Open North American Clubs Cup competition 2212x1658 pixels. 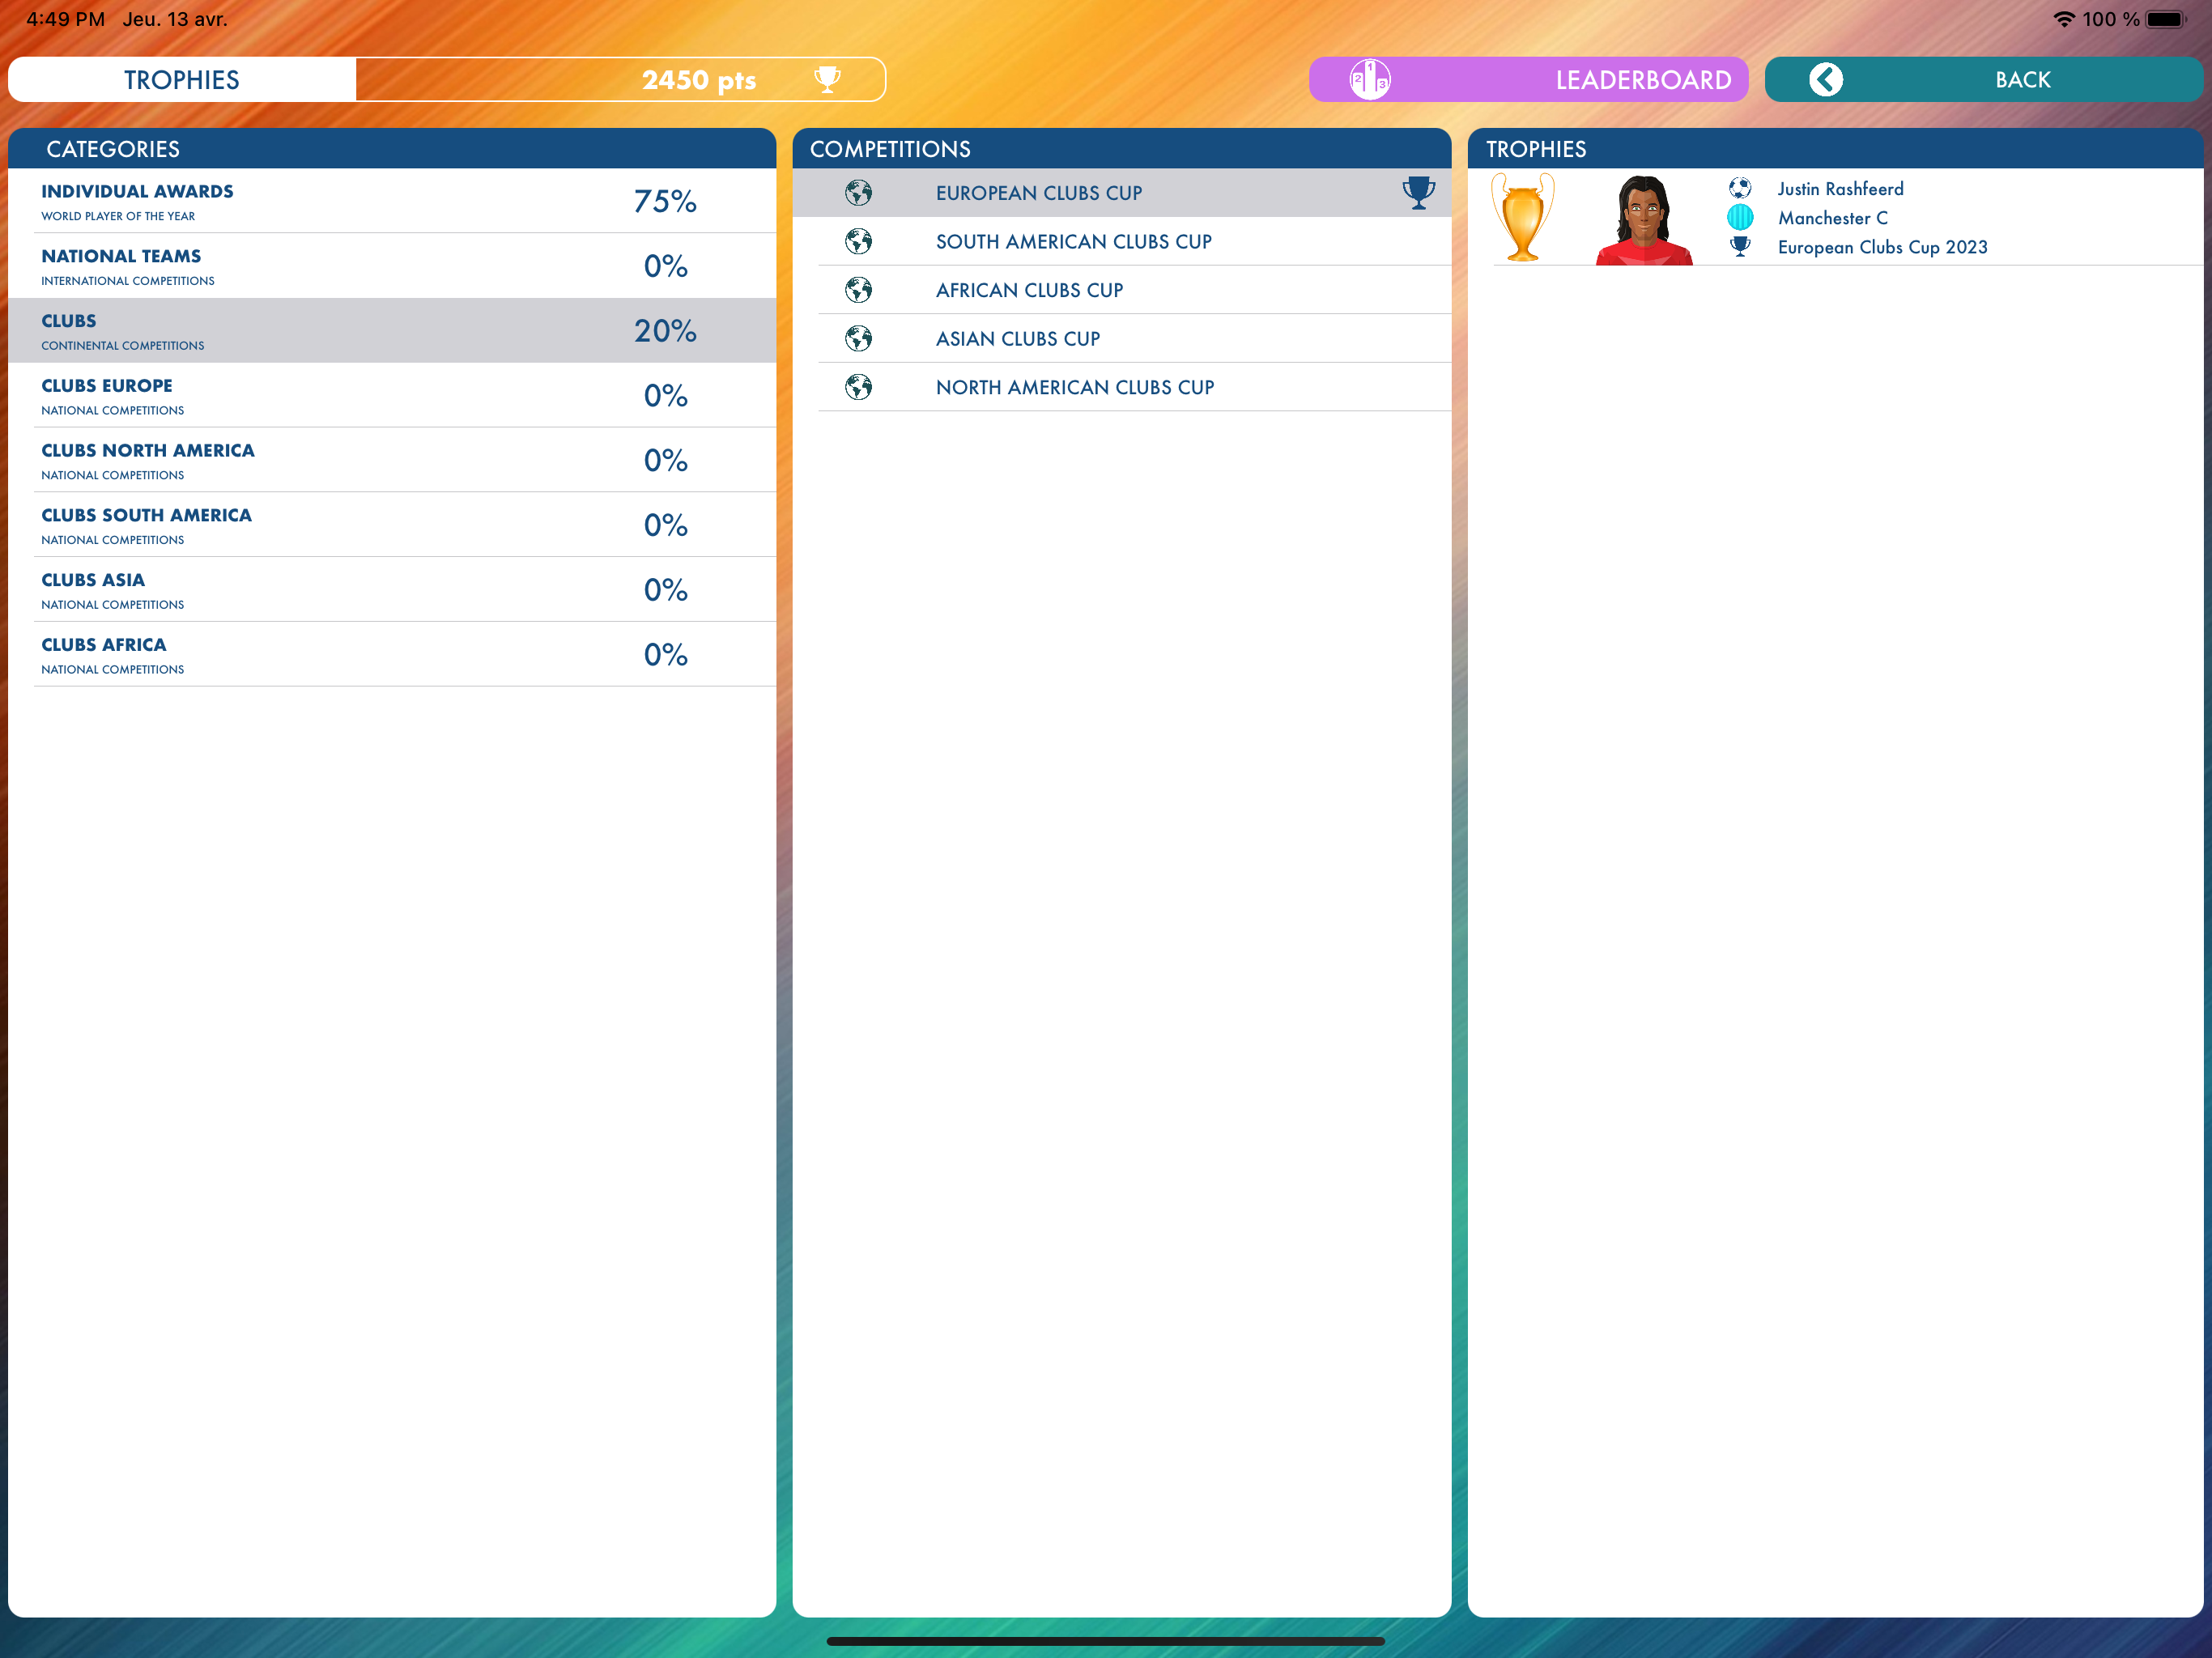coord(1122,386)
